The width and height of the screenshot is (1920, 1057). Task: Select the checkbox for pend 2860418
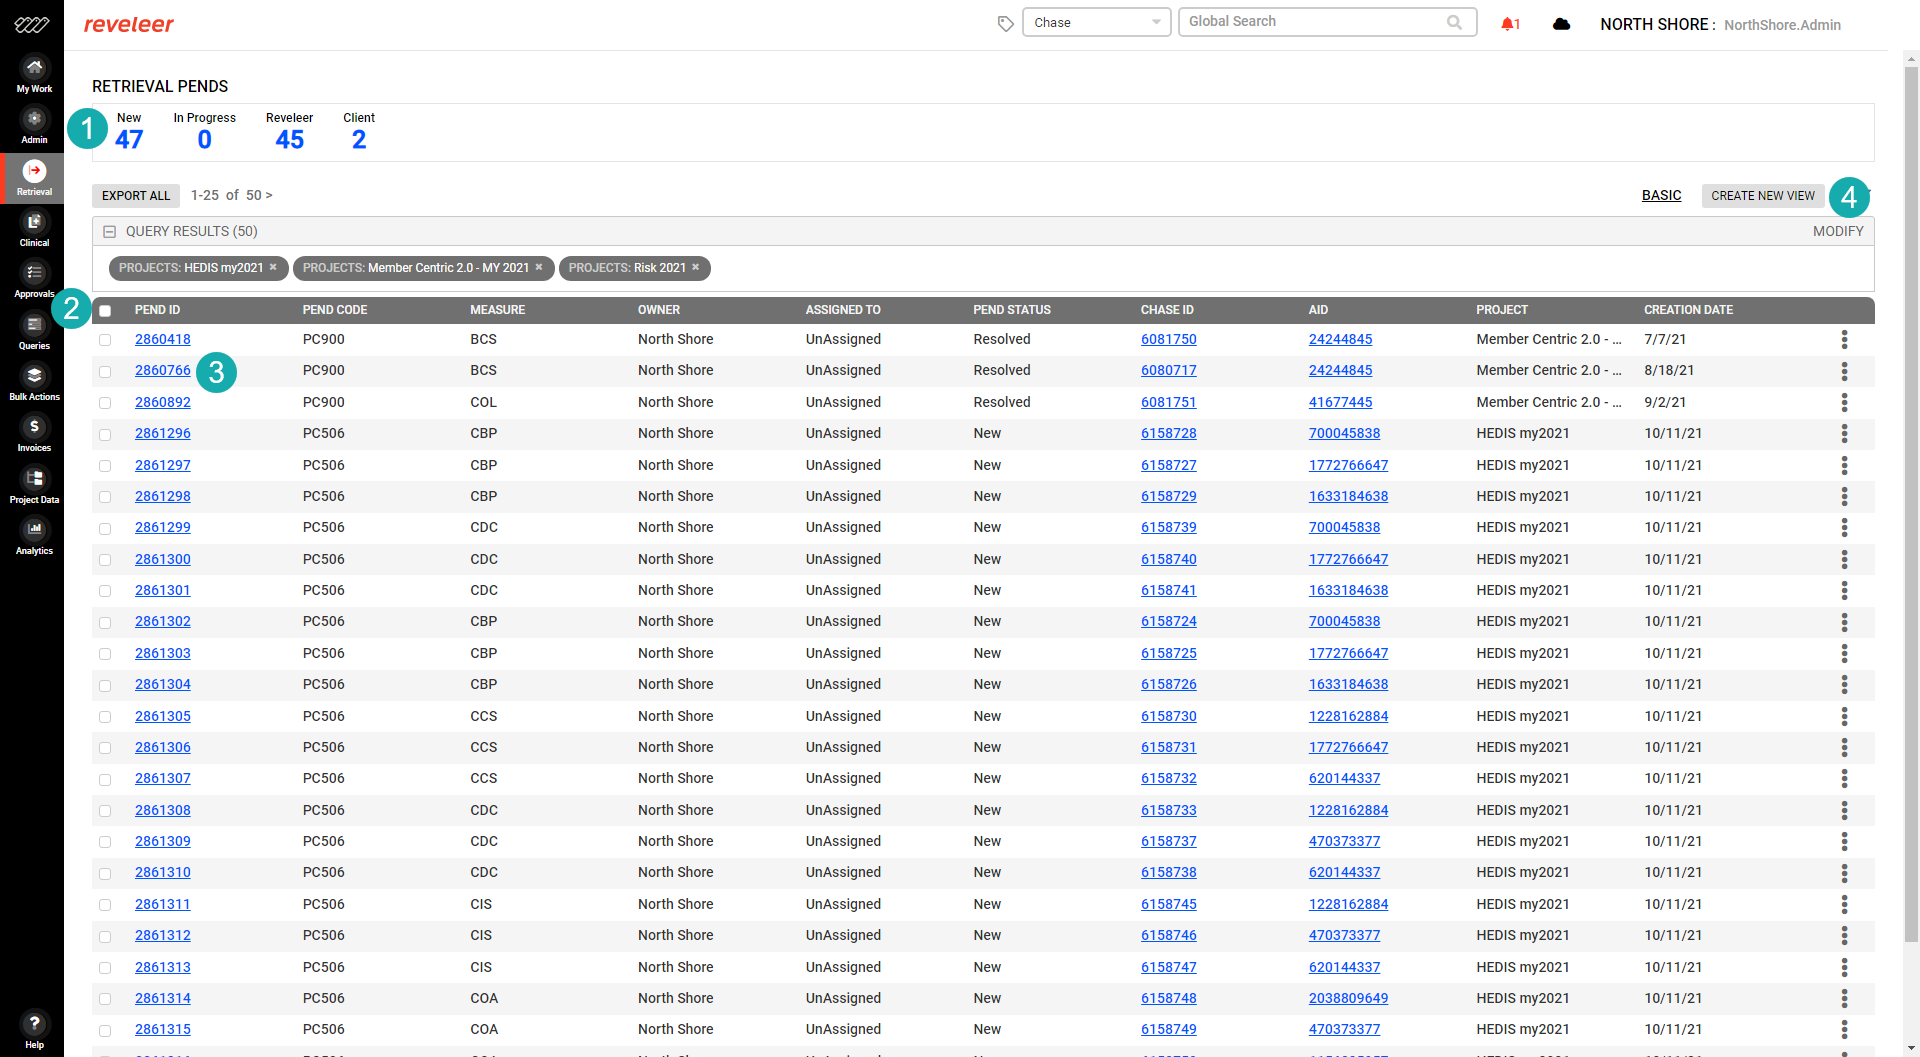click(105, 340)
